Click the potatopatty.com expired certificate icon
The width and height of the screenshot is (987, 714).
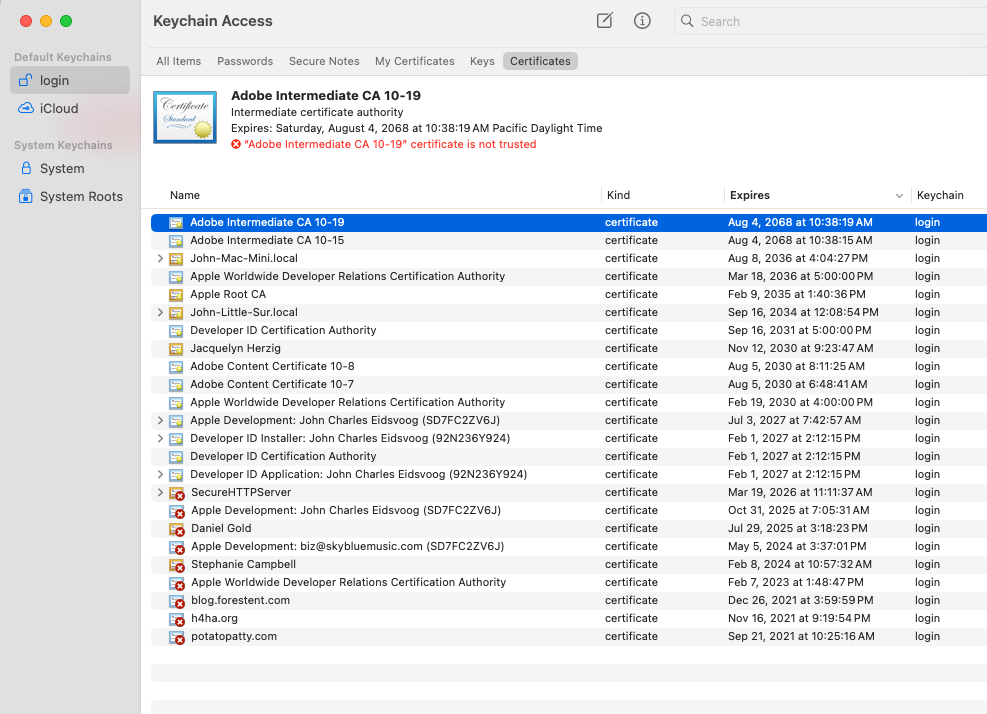(177, 637)
